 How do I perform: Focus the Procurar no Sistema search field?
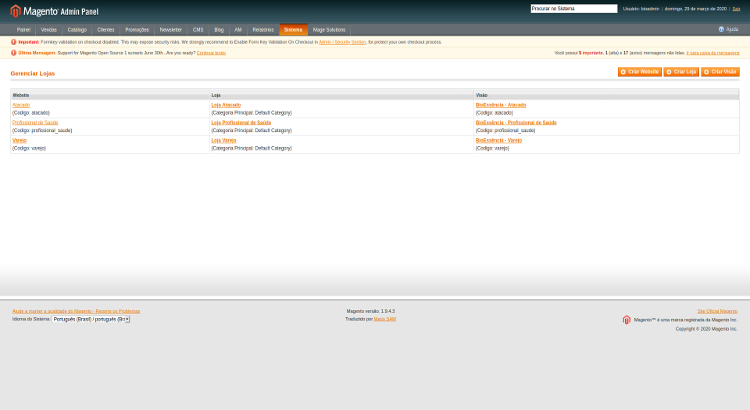574,9
